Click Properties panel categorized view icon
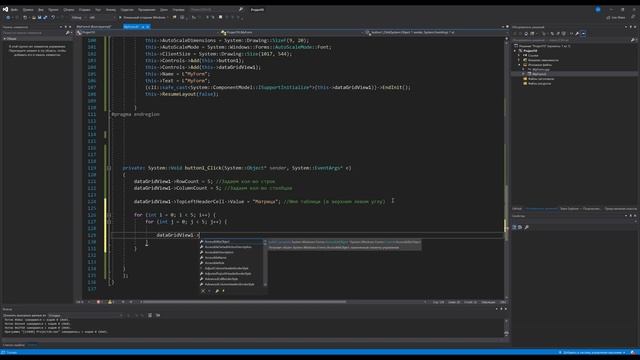Image resolution: width=640 pixels, height=360 pixels. click(514, 227)
